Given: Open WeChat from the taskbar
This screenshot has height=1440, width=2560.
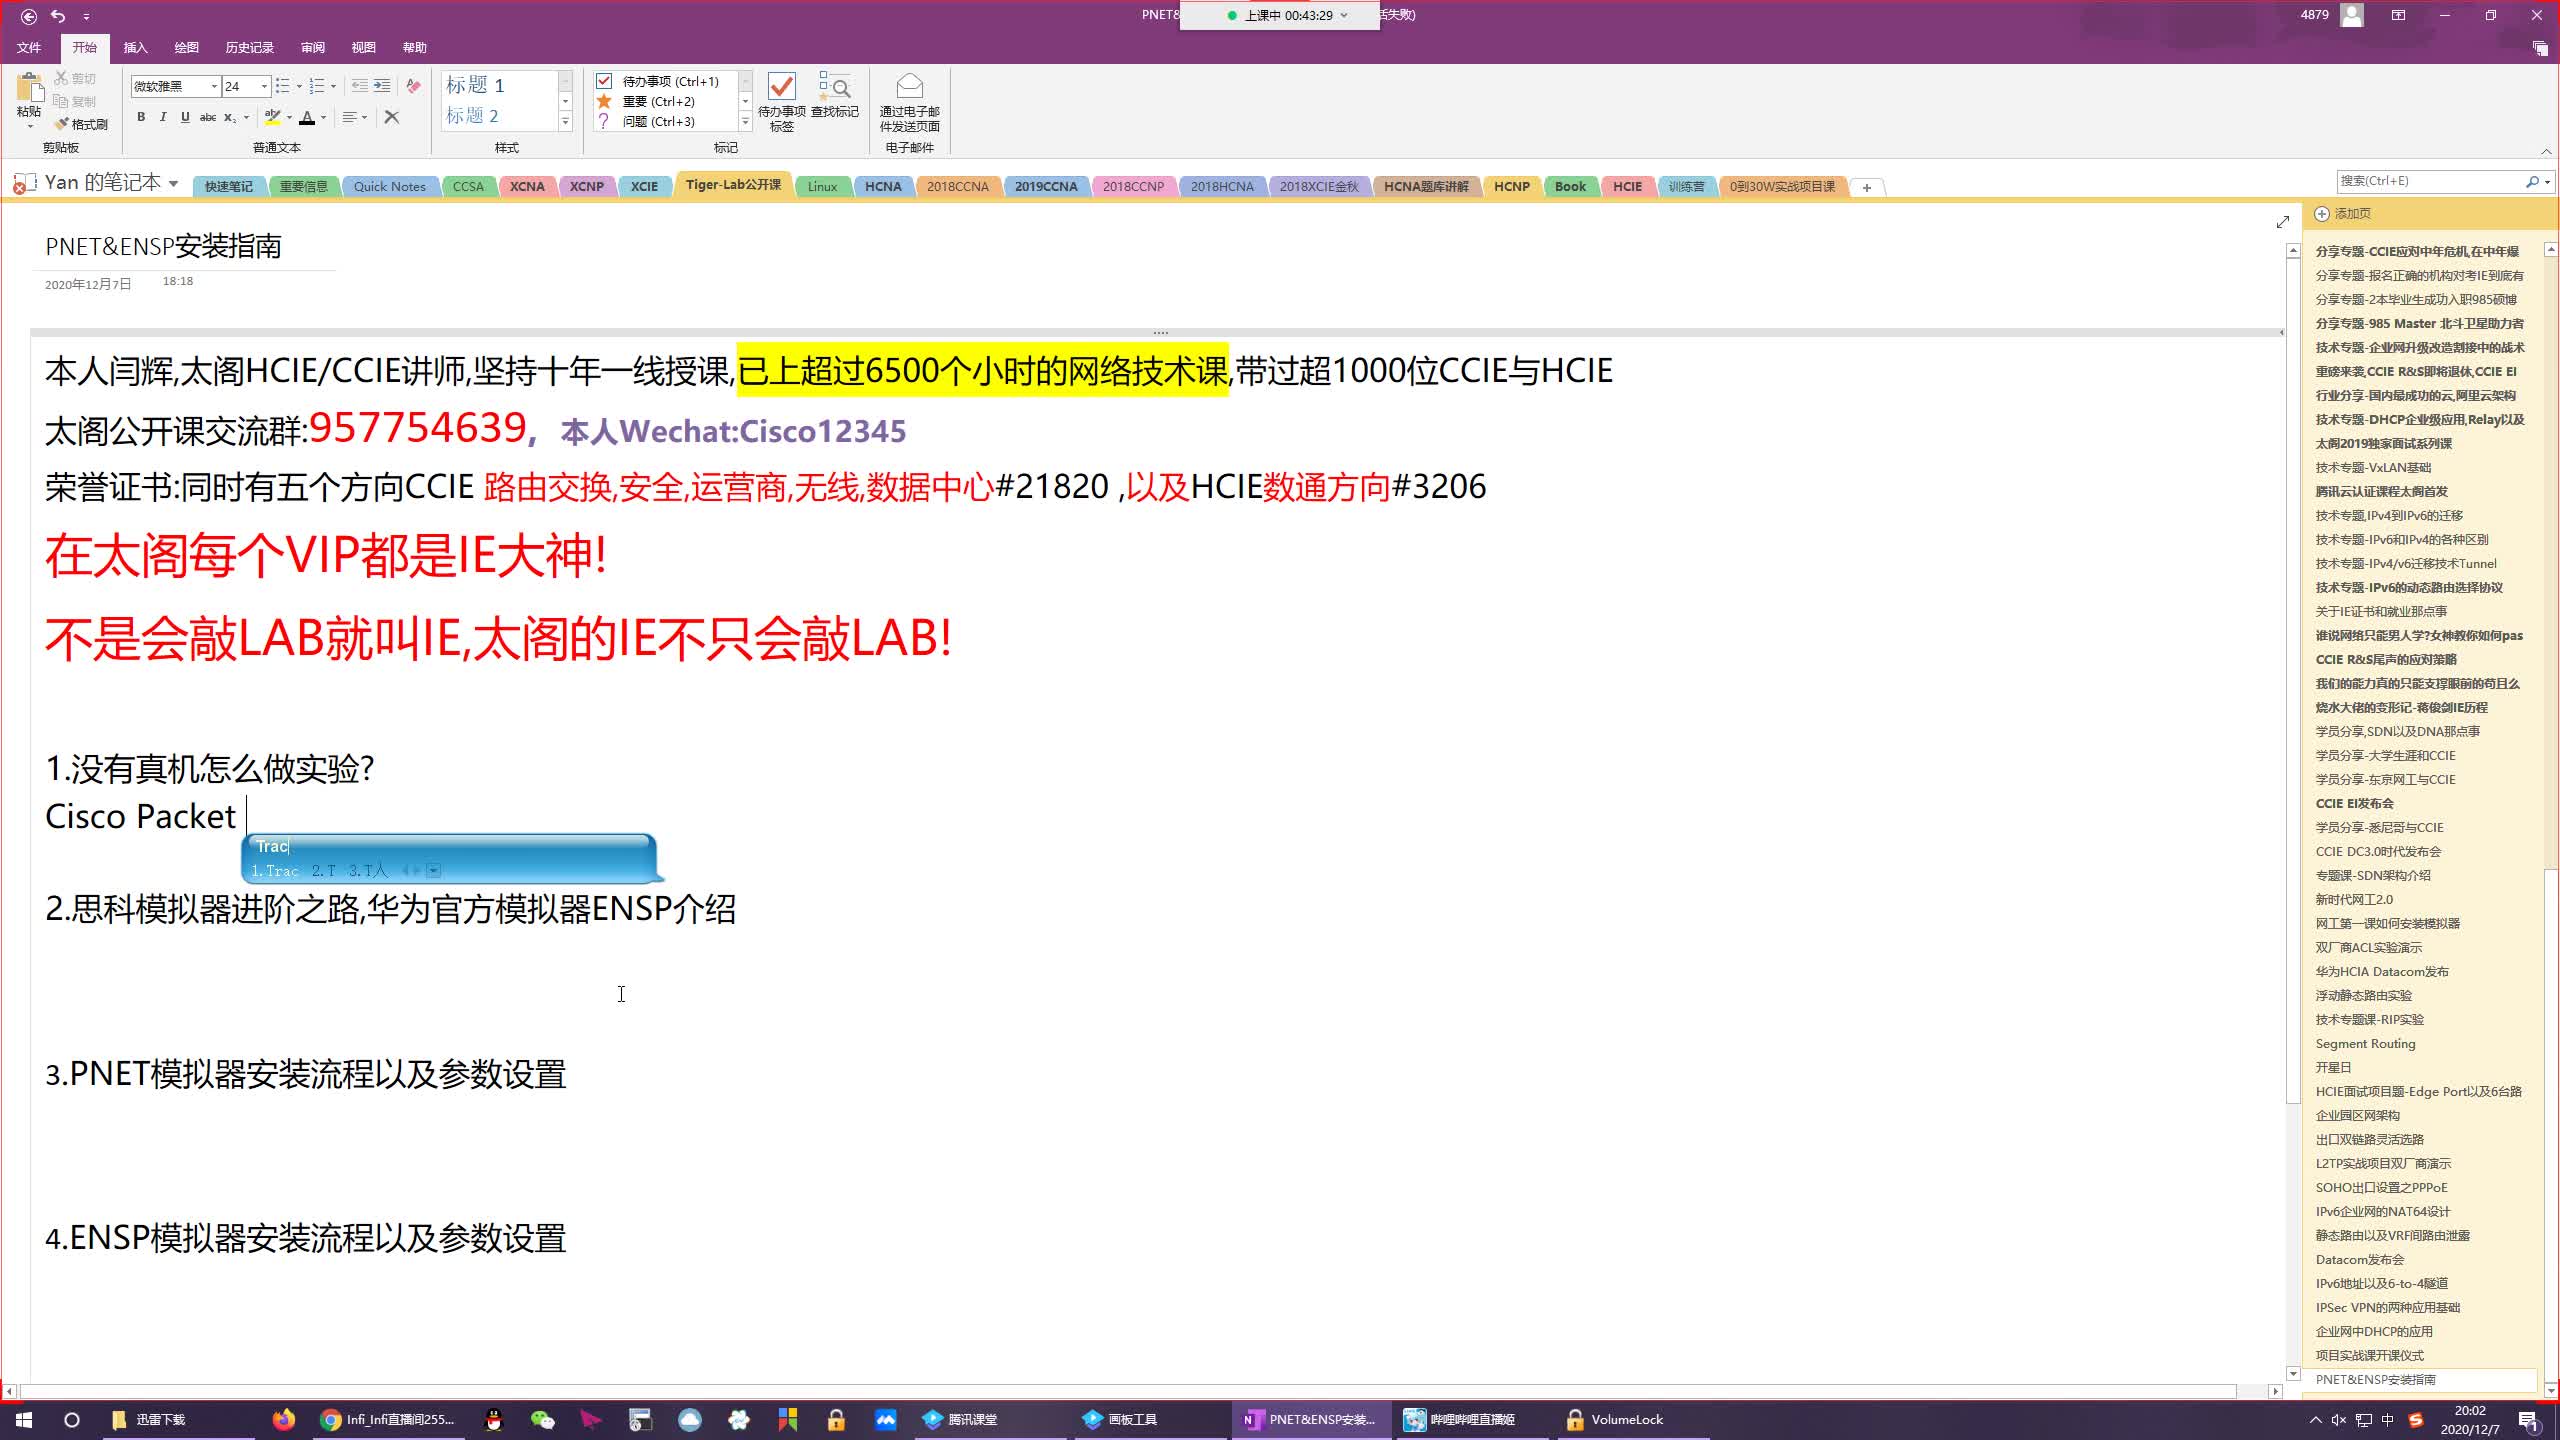Looking at the screenshot, I should 542,1419.
